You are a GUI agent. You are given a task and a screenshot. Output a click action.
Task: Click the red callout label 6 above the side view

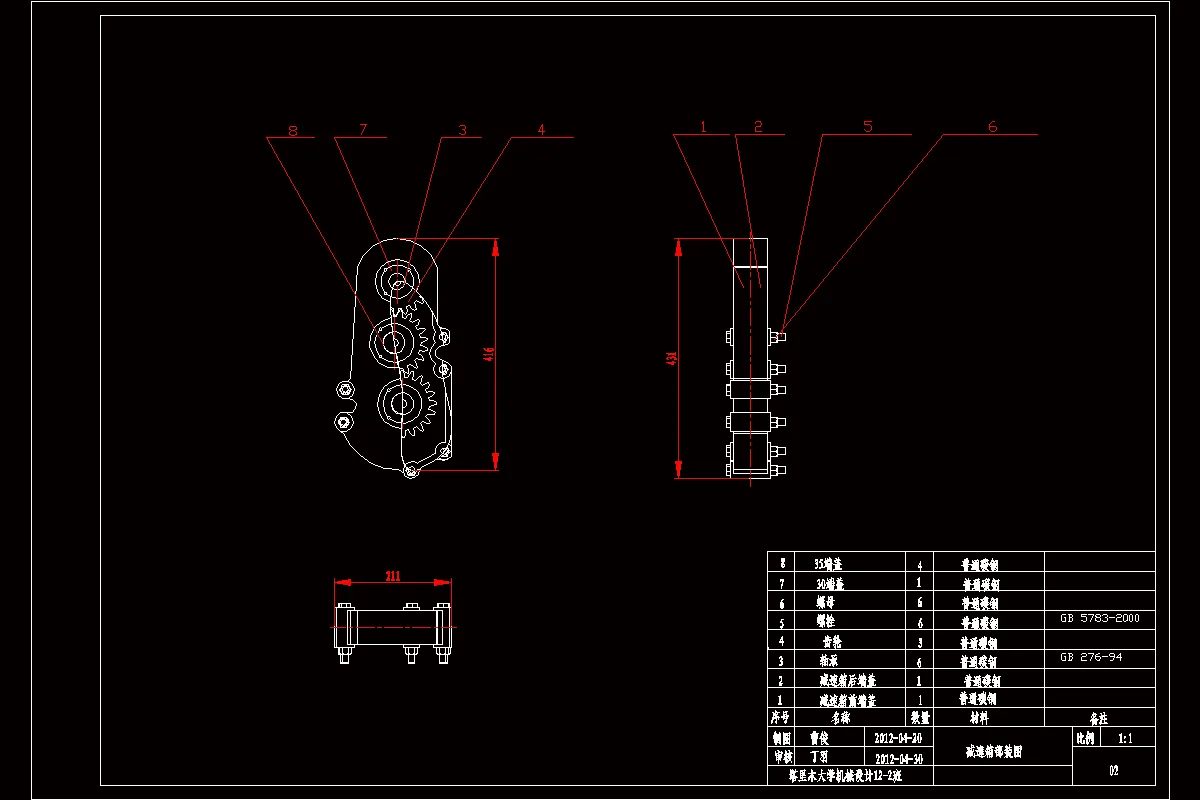(x=993, y=127)
